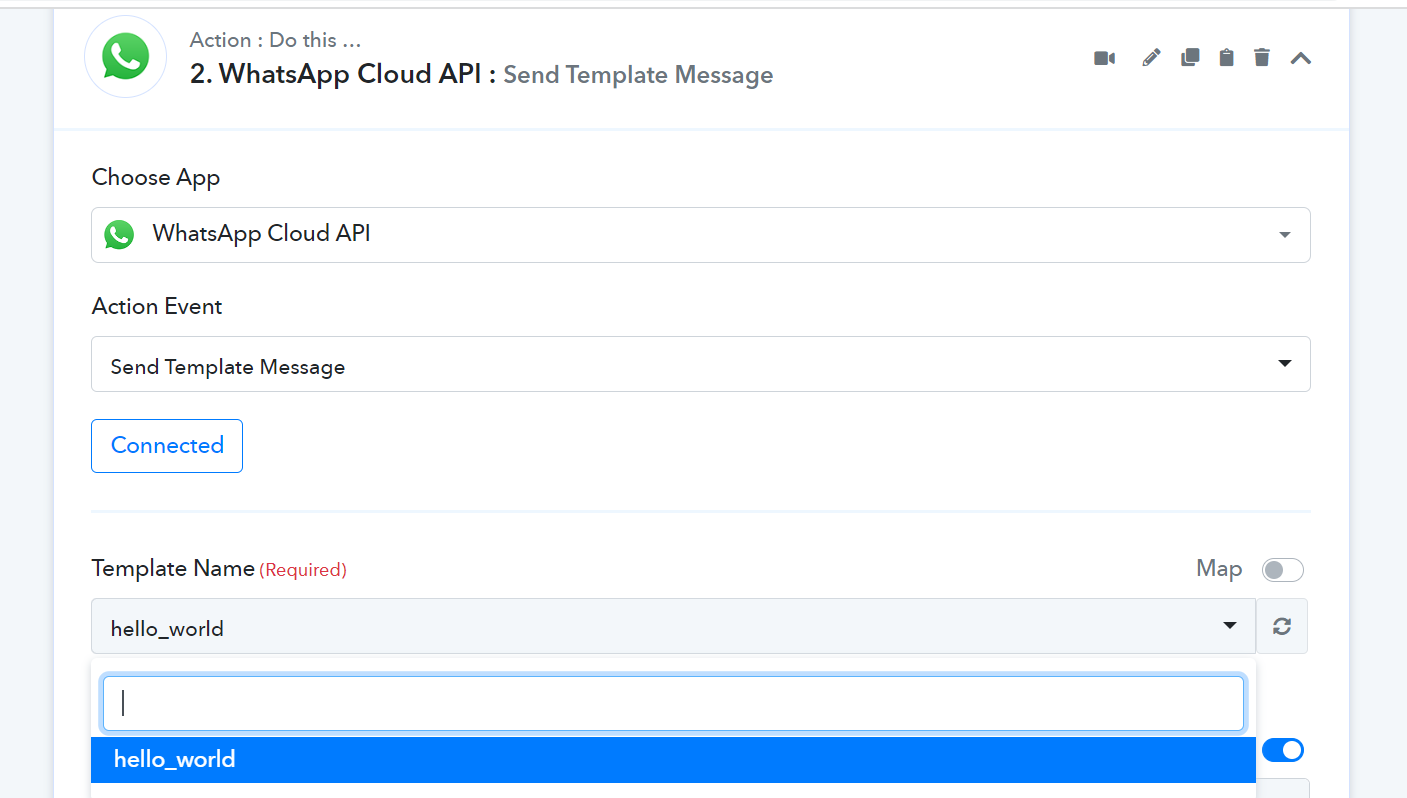Open the video tutorial camera icon
This screenshot has width=1407, height=798.
1104,58
